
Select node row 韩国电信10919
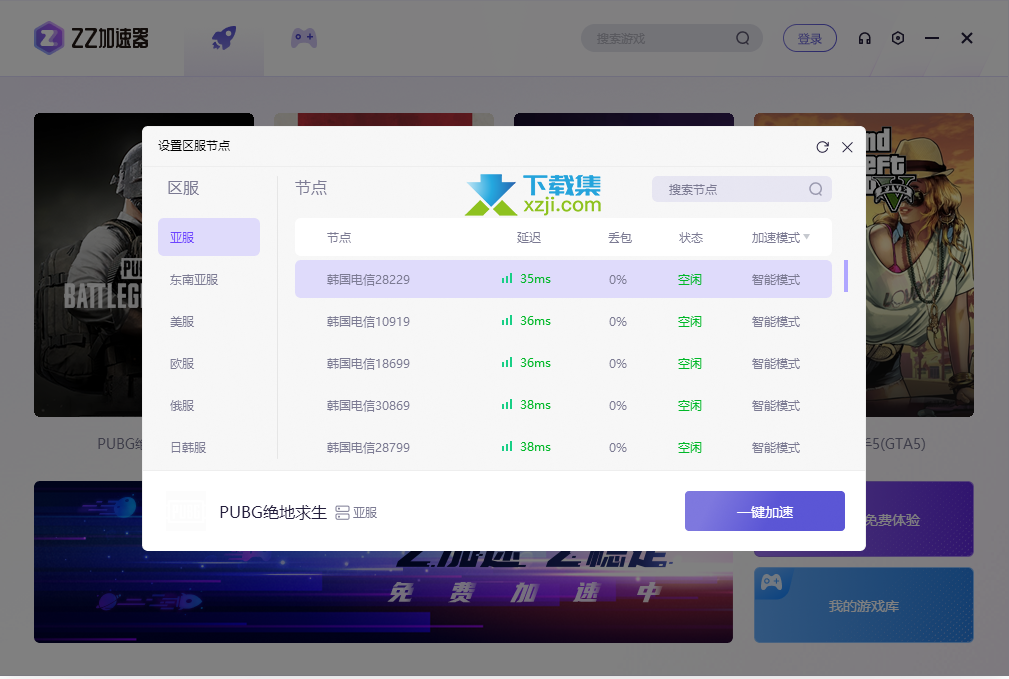(x=563, y=321)
